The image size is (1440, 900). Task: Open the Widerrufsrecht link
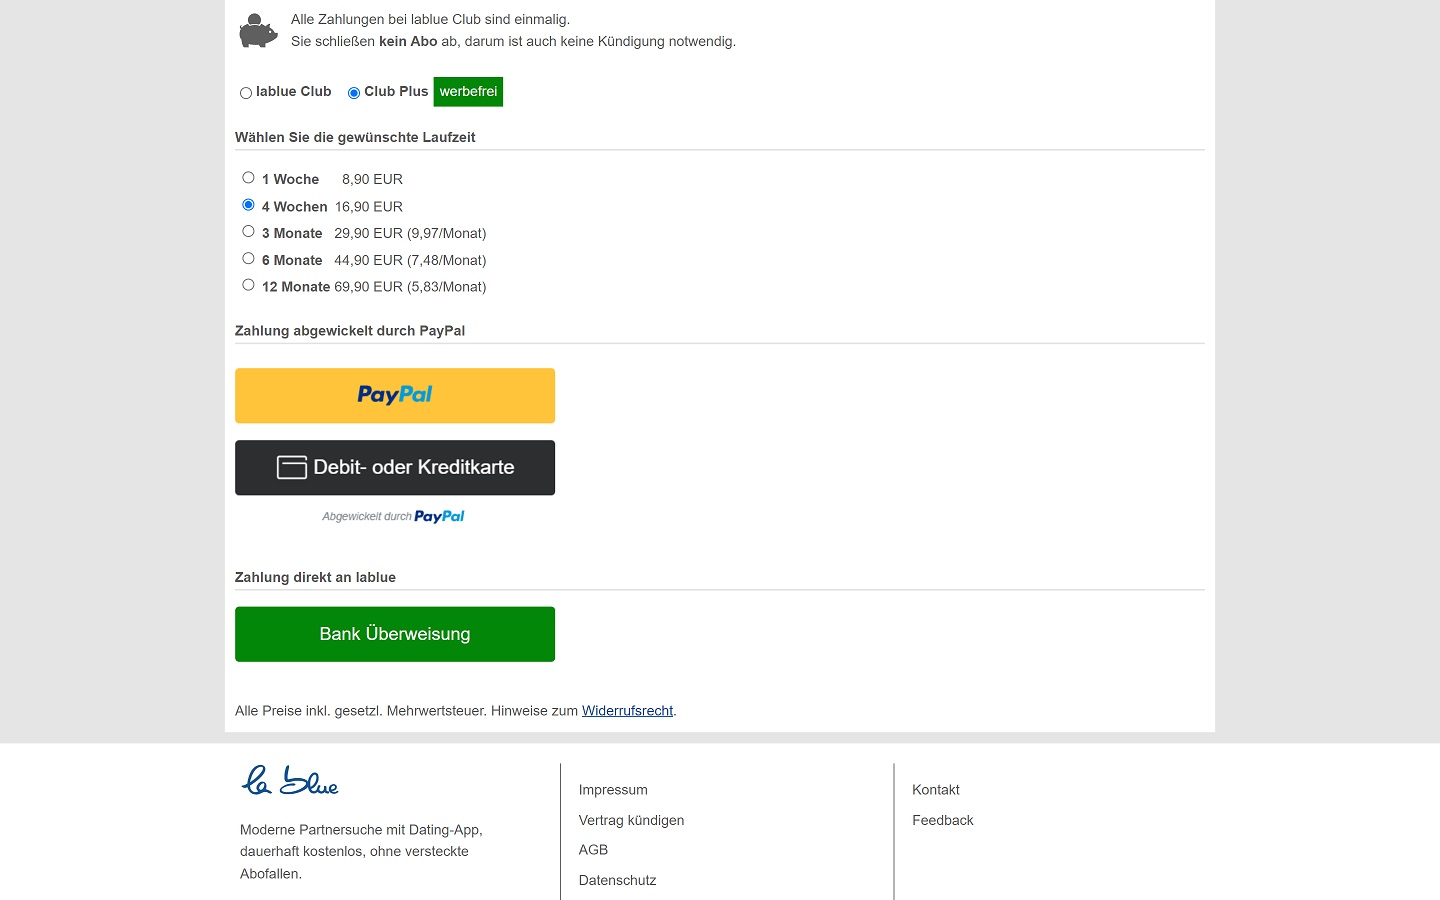(x=627, y=711)
